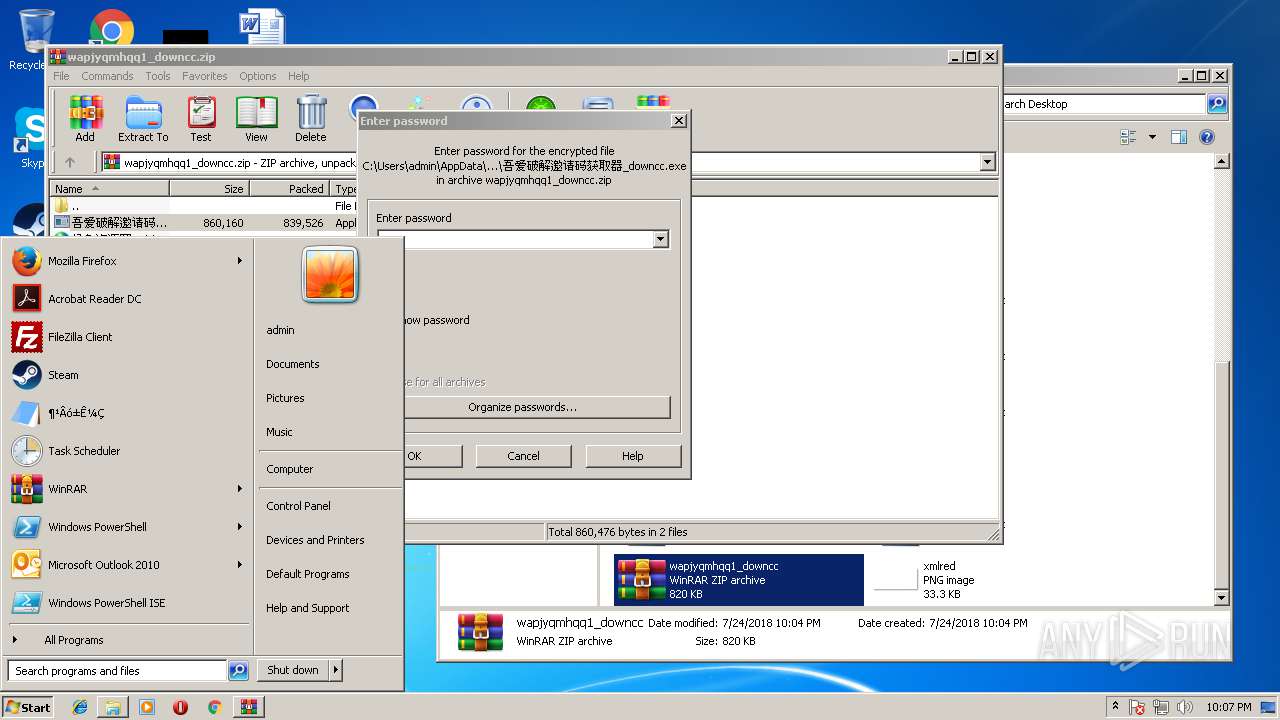Open Control Panel from Start menu
Image resolution: width=1280 pixels, height=720 pixels.
click(x=298, y=506)
